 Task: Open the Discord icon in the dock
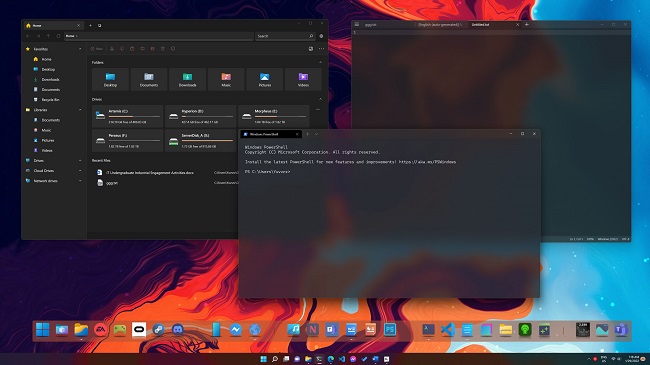pyautogui.click(x=177, y=330)
